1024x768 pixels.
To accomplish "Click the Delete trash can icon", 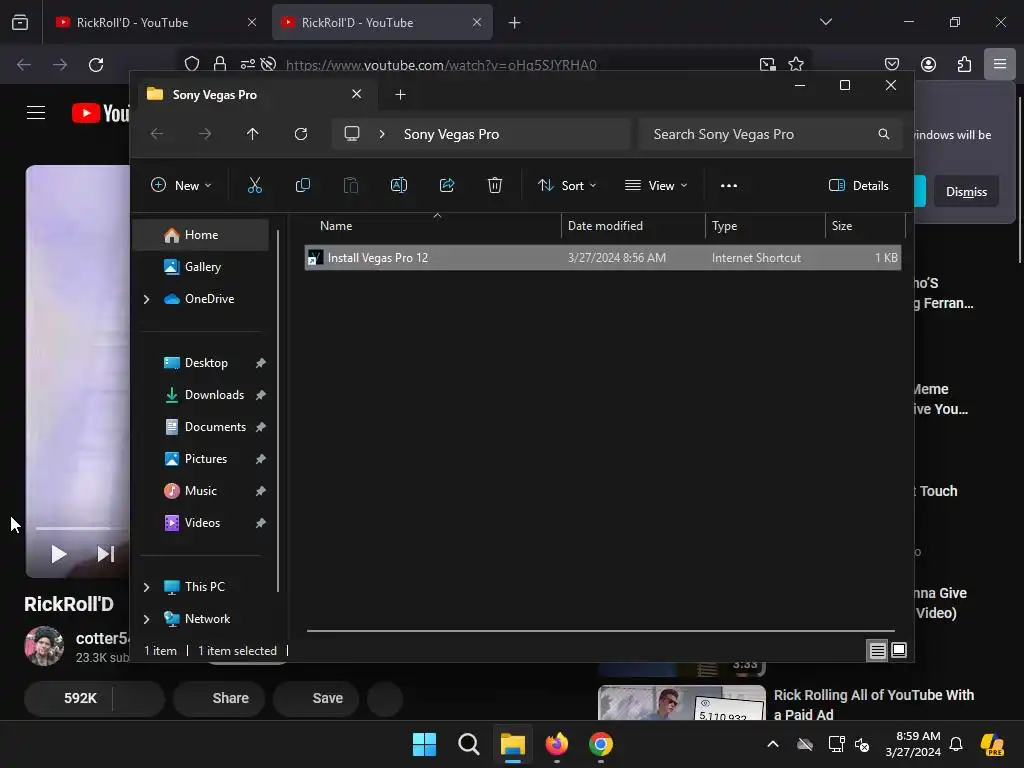I will click(494, 185).
